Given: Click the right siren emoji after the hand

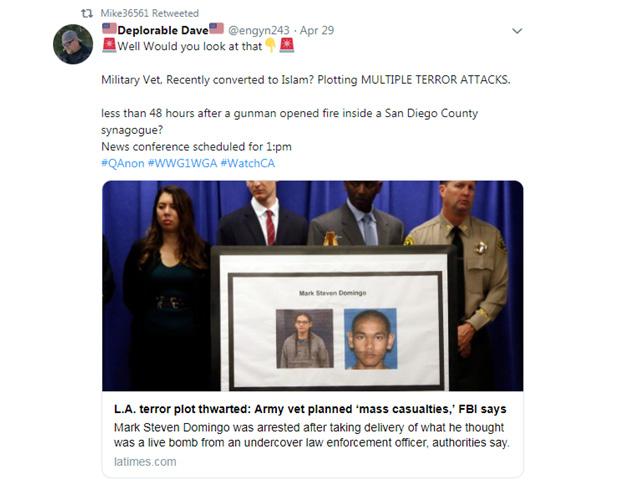Looking at the screenshot, I should [286, 45].
